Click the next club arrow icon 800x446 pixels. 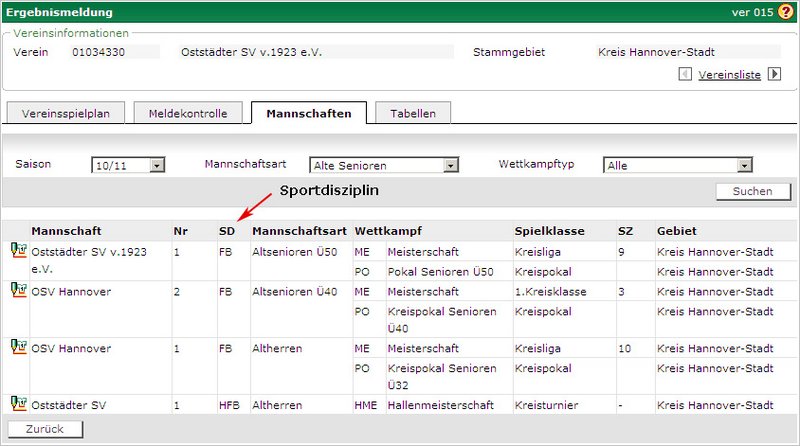[x=774, y=74]
